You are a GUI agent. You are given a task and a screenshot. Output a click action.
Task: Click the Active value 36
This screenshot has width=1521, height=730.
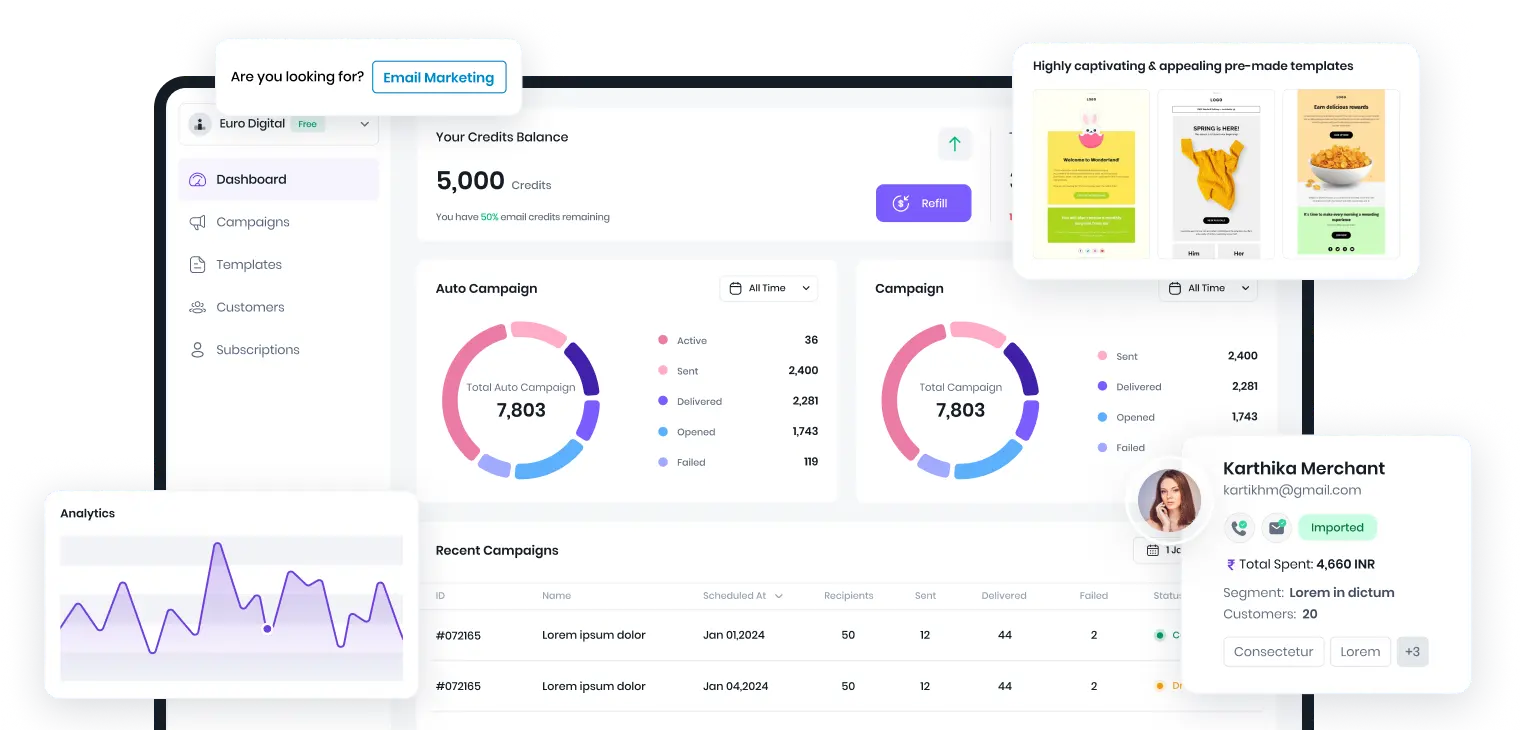click(x=811, y=340)
